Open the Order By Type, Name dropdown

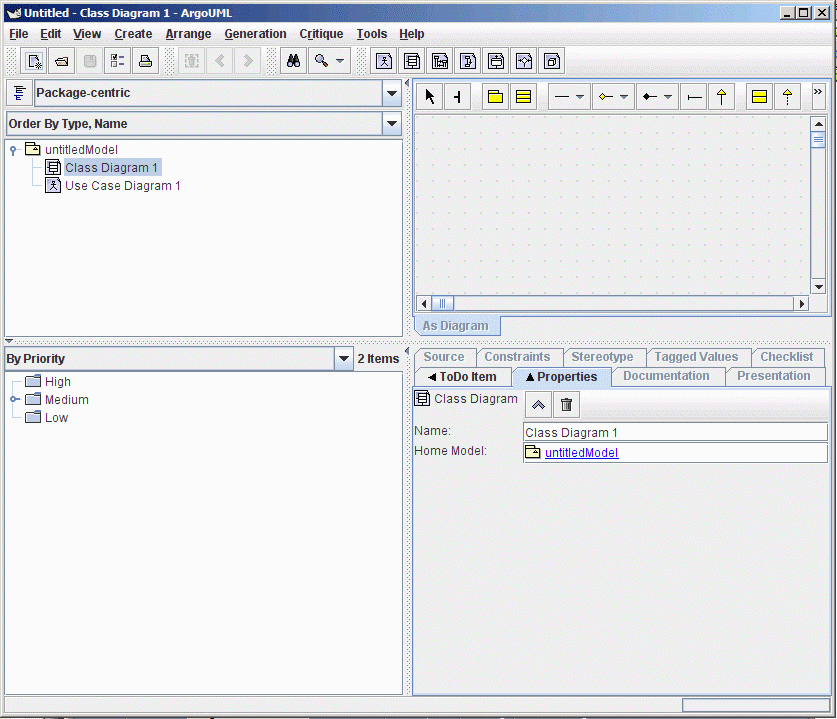tap(392, 124)
